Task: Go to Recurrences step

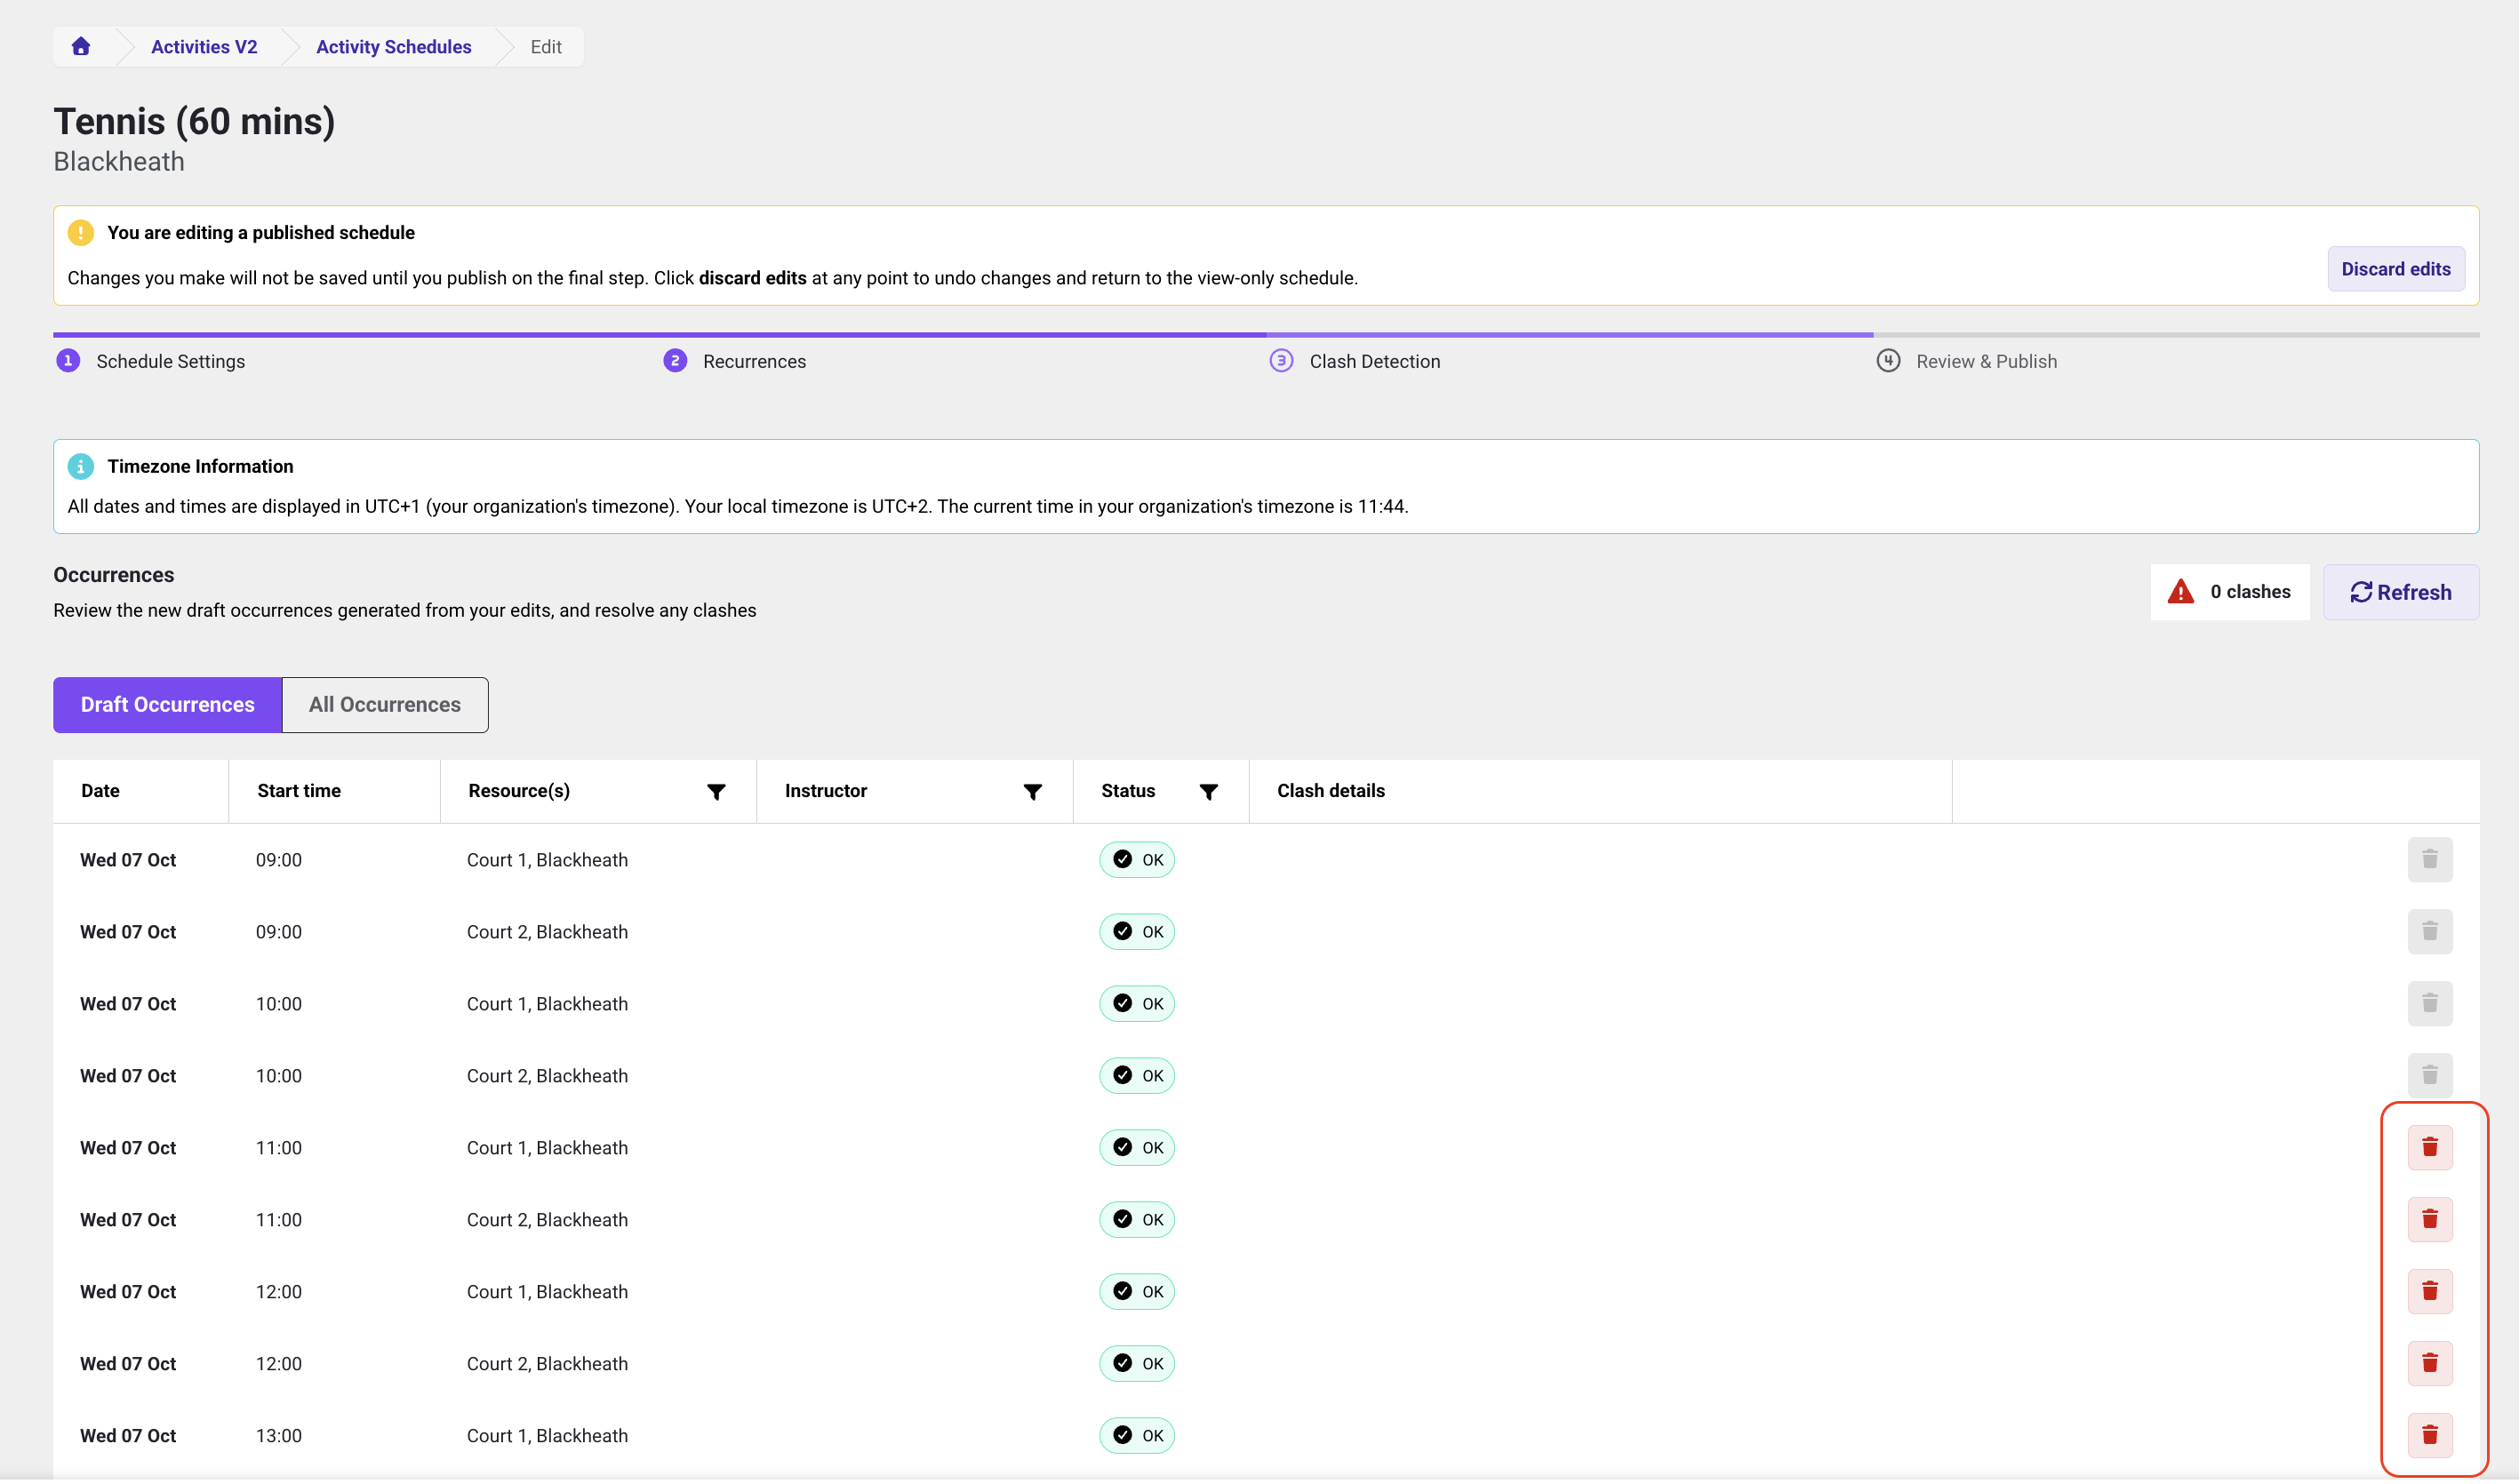Action: pos(734,361)
